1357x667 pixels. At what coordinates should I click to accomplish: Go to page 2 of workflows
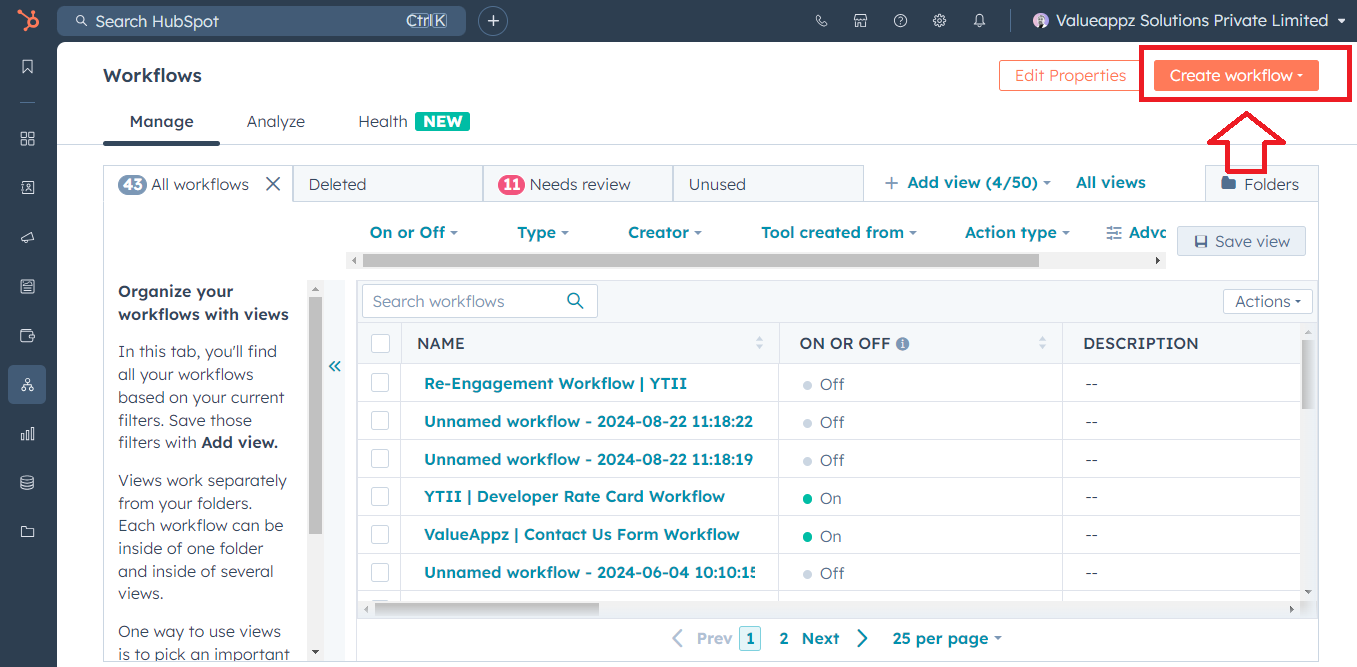[784, 638]
